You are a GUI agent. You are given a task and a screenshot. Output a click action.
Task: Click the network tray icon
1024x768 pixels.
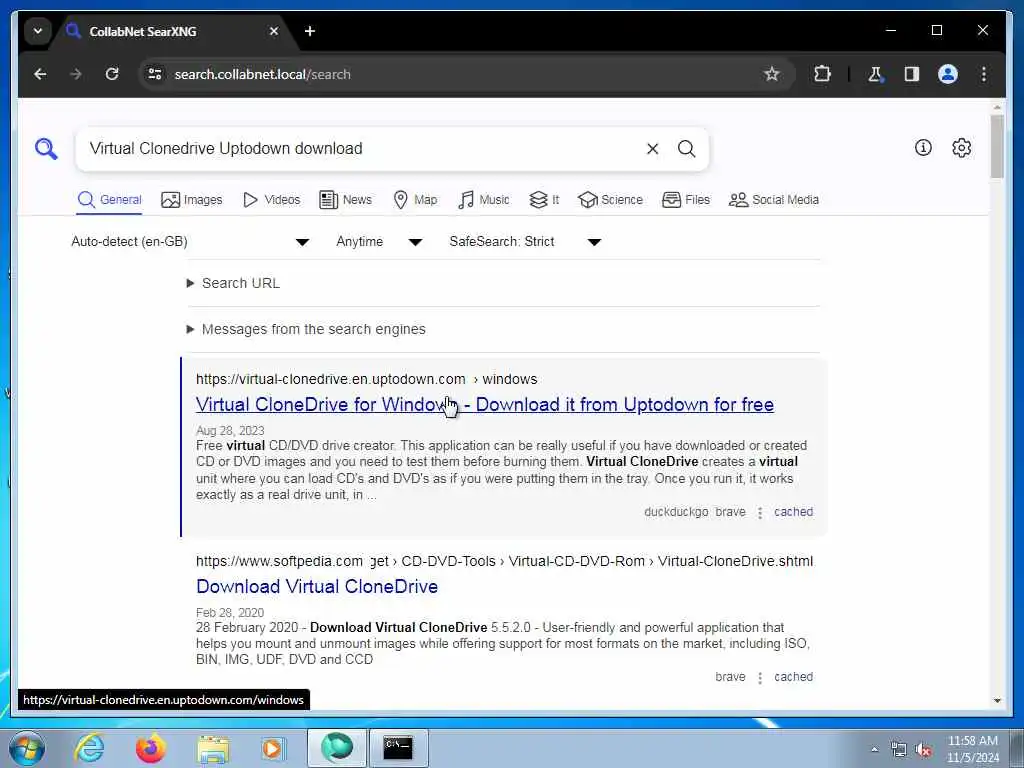point(899,750)
